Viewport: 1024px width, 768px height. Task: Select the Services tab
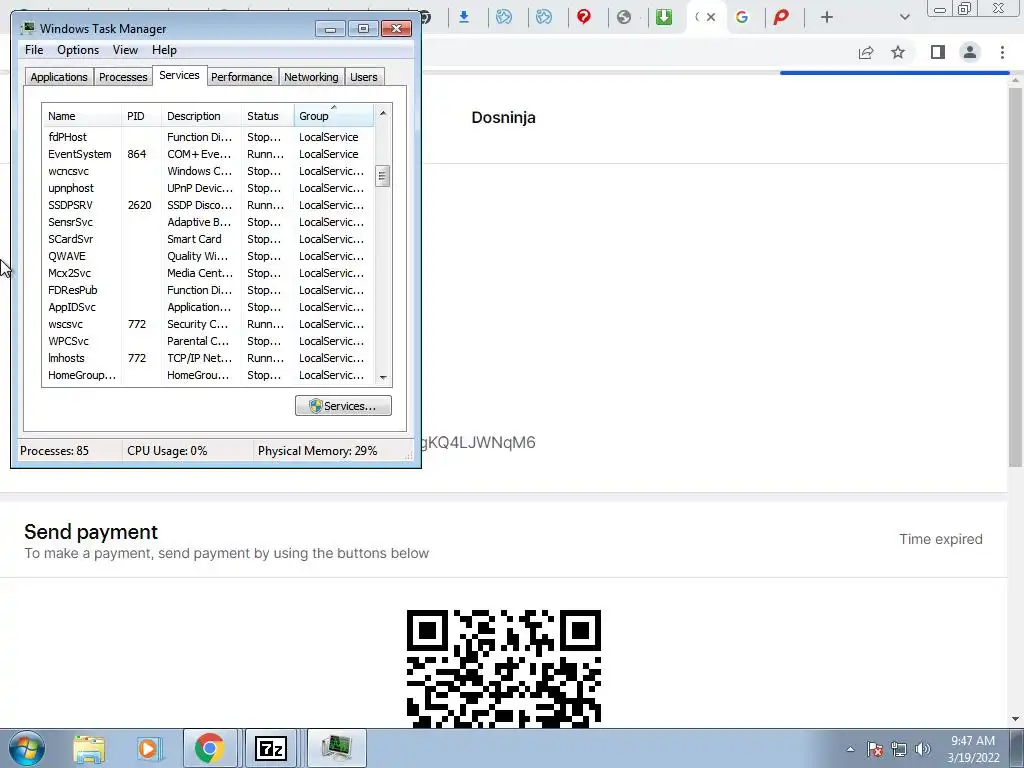tap(179, 75)
